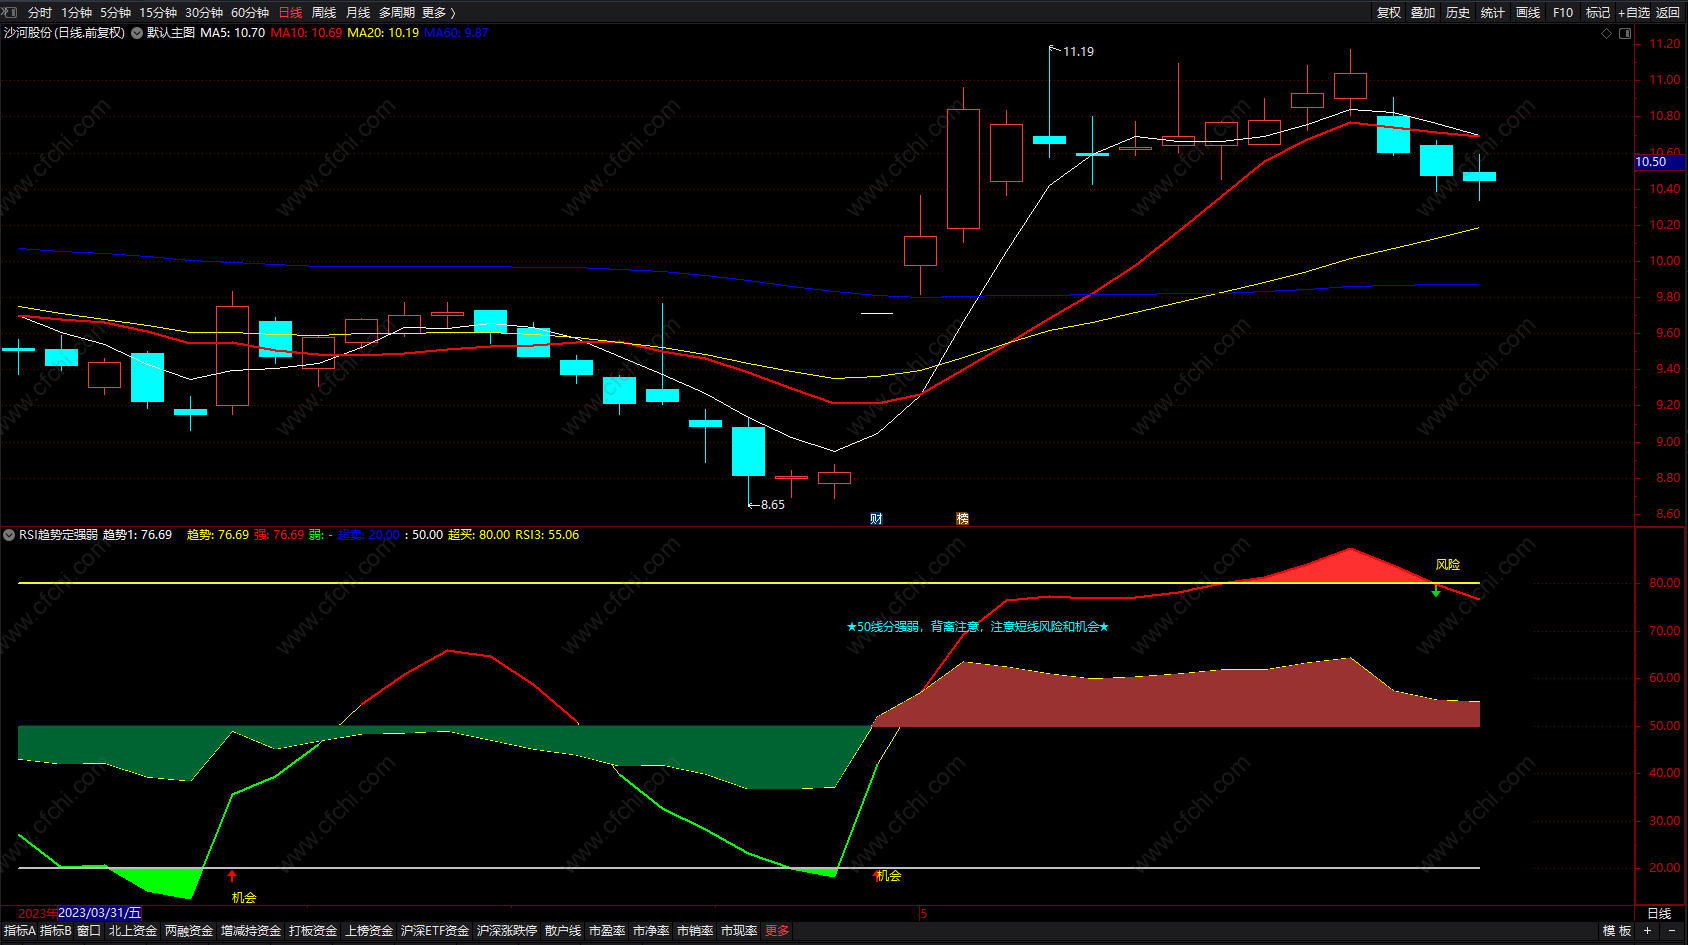1688x945 pixels.
Task: Click the 标记 mark button
Action: pyautogui.click(x=1598, y=13)
